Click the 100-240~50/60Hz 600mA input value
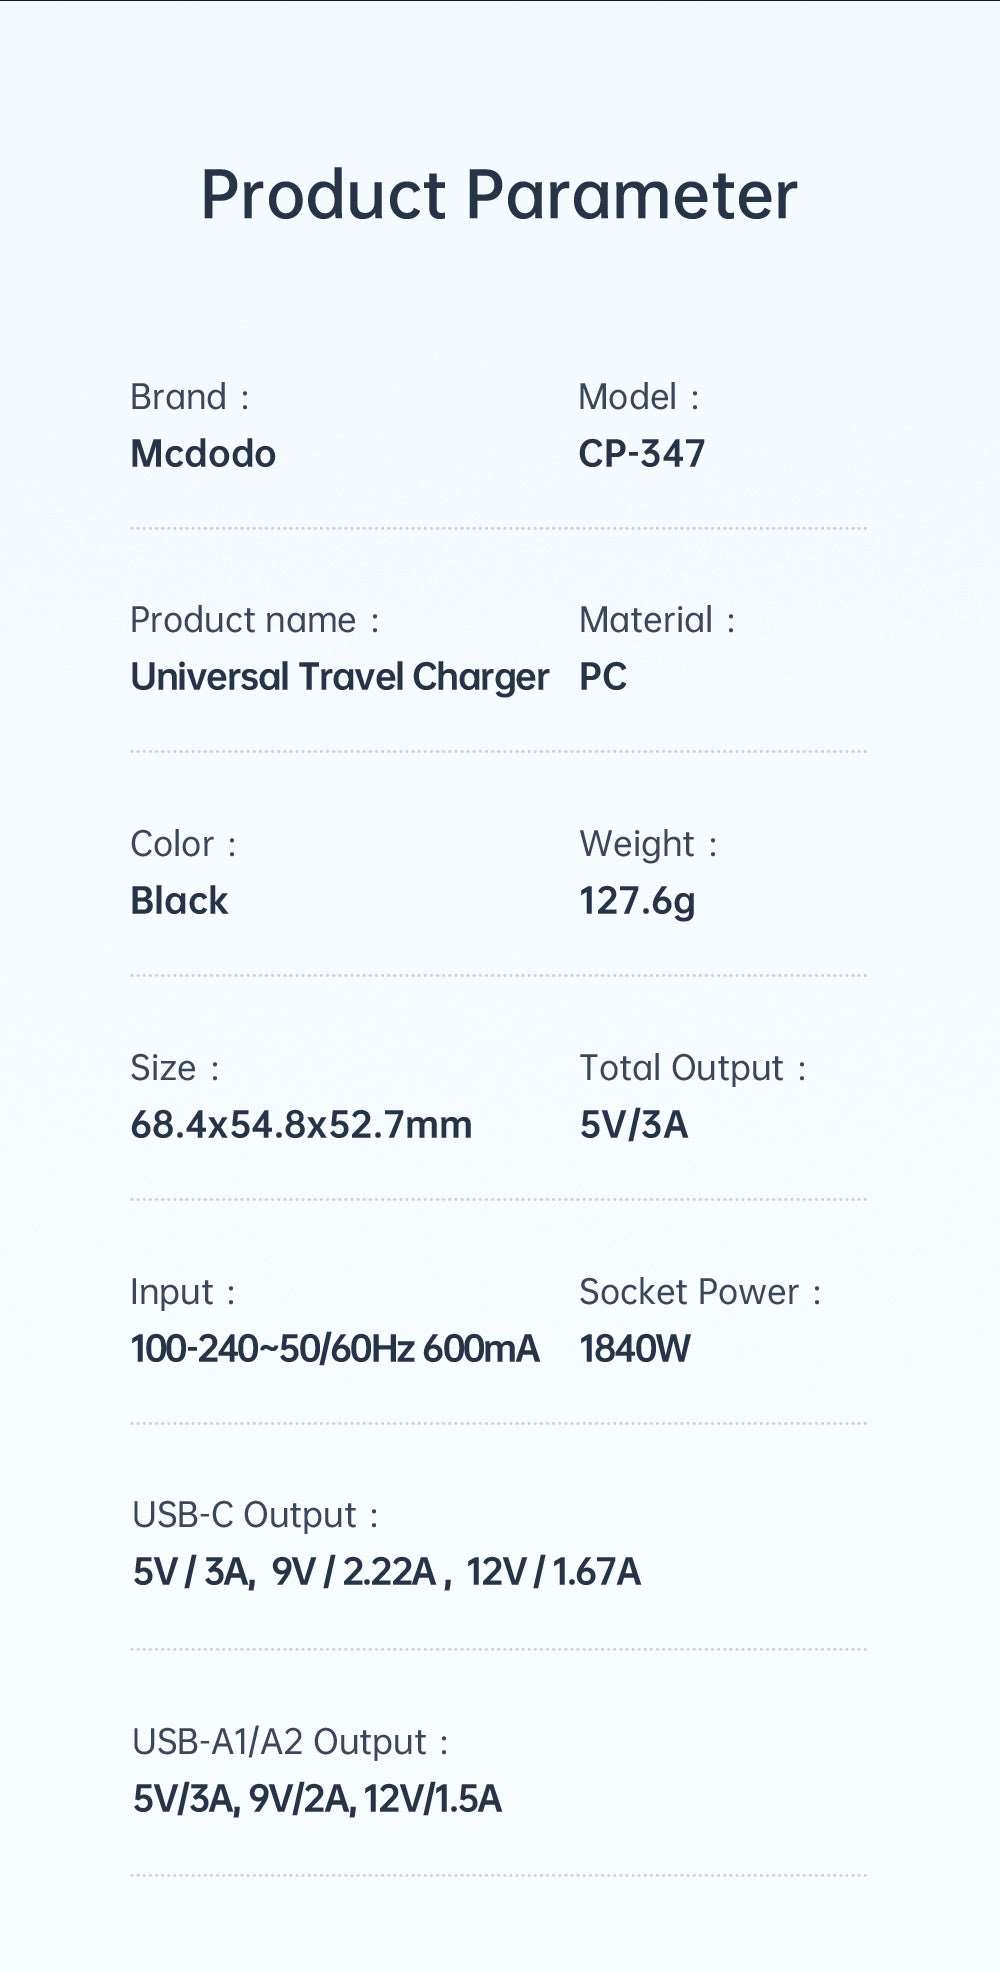This screenshot has height=1972, width=1000. tap(335, 1349)
